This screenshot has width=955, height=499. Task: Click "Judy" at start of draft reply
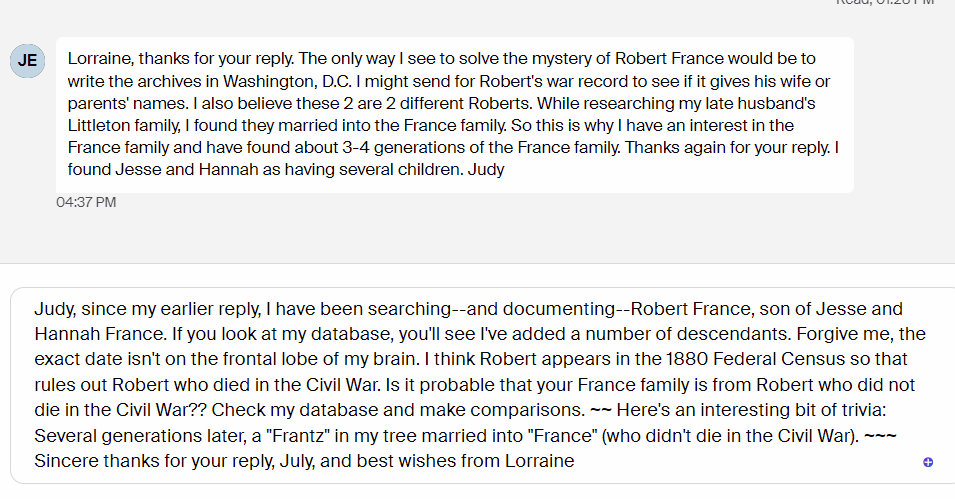coord(54,308)
